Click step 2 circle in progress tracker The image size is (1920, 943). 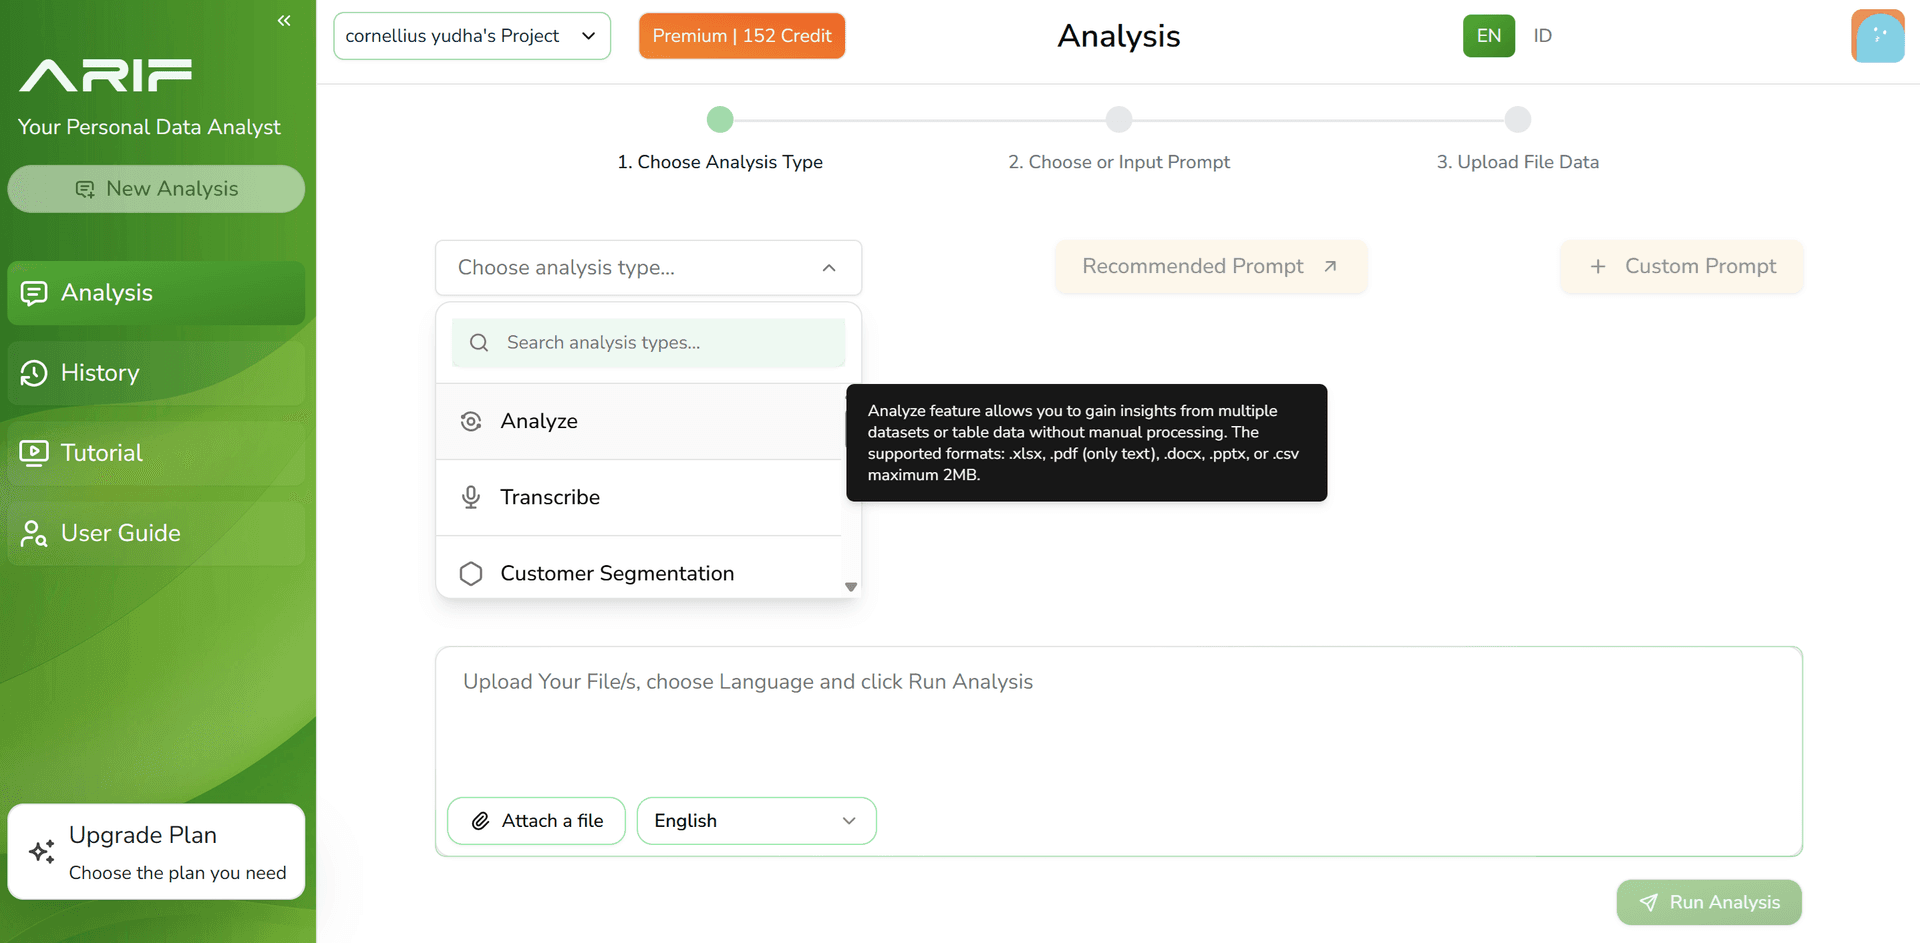1119,120
